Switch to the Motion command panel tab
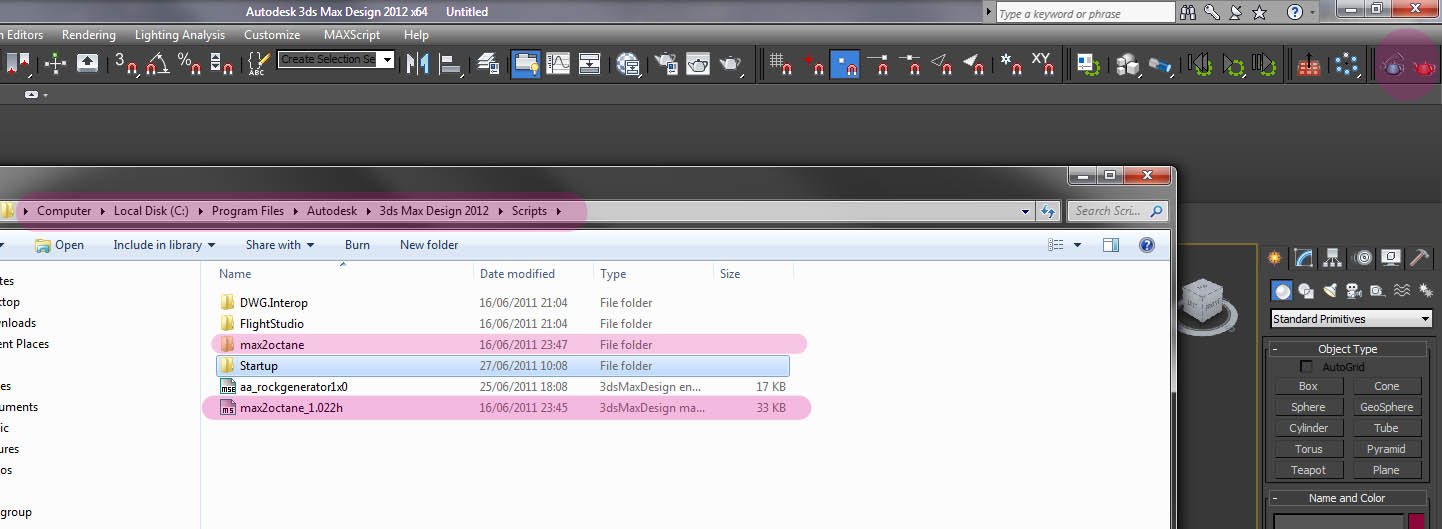 [1362, 258]
